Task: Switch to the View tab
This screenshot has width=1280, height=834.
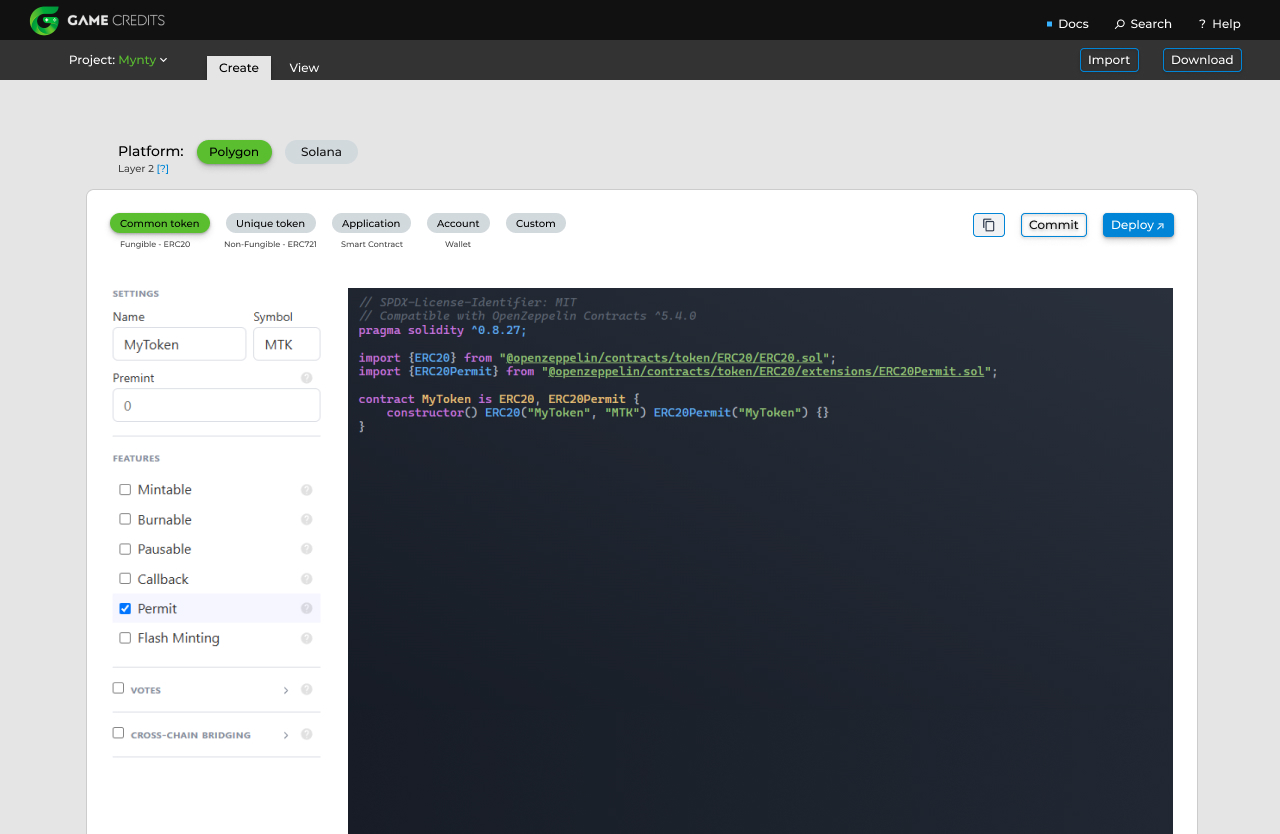Action: click(304, 68)
